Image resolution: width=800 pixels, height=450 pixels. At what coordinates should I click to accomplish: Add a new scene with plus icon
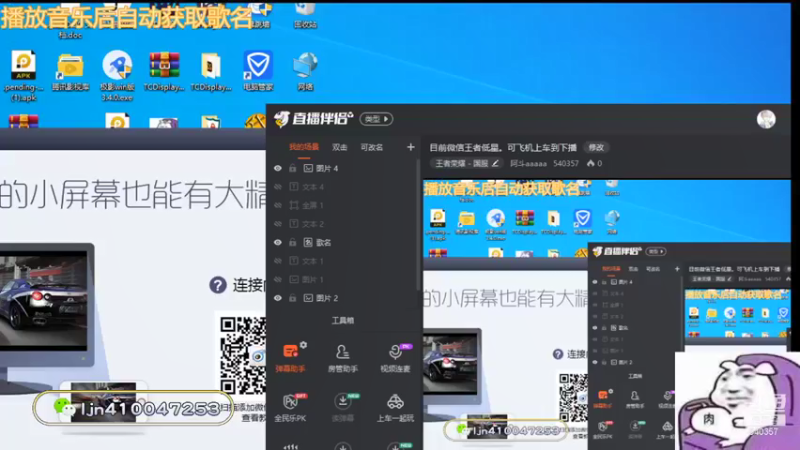[x=411, y=147]
